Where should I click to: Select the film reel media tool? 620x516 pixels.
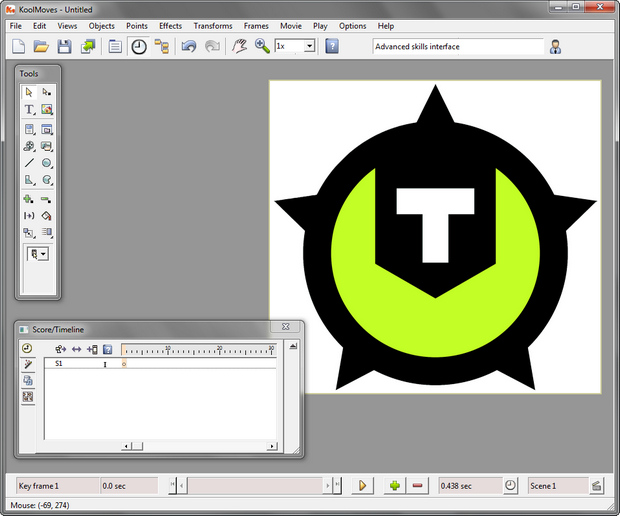[29, 146]
